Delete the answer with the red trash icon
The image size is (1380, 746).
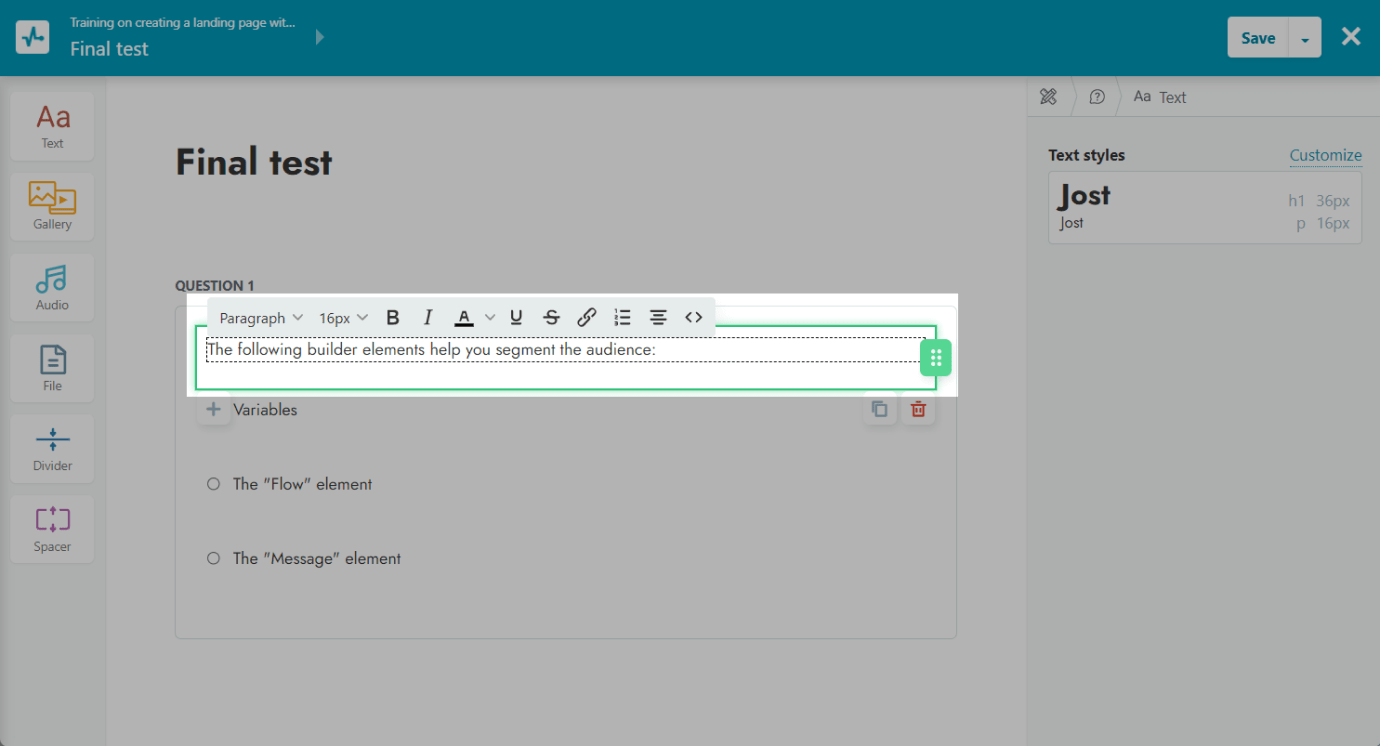[x=918, y=409]
